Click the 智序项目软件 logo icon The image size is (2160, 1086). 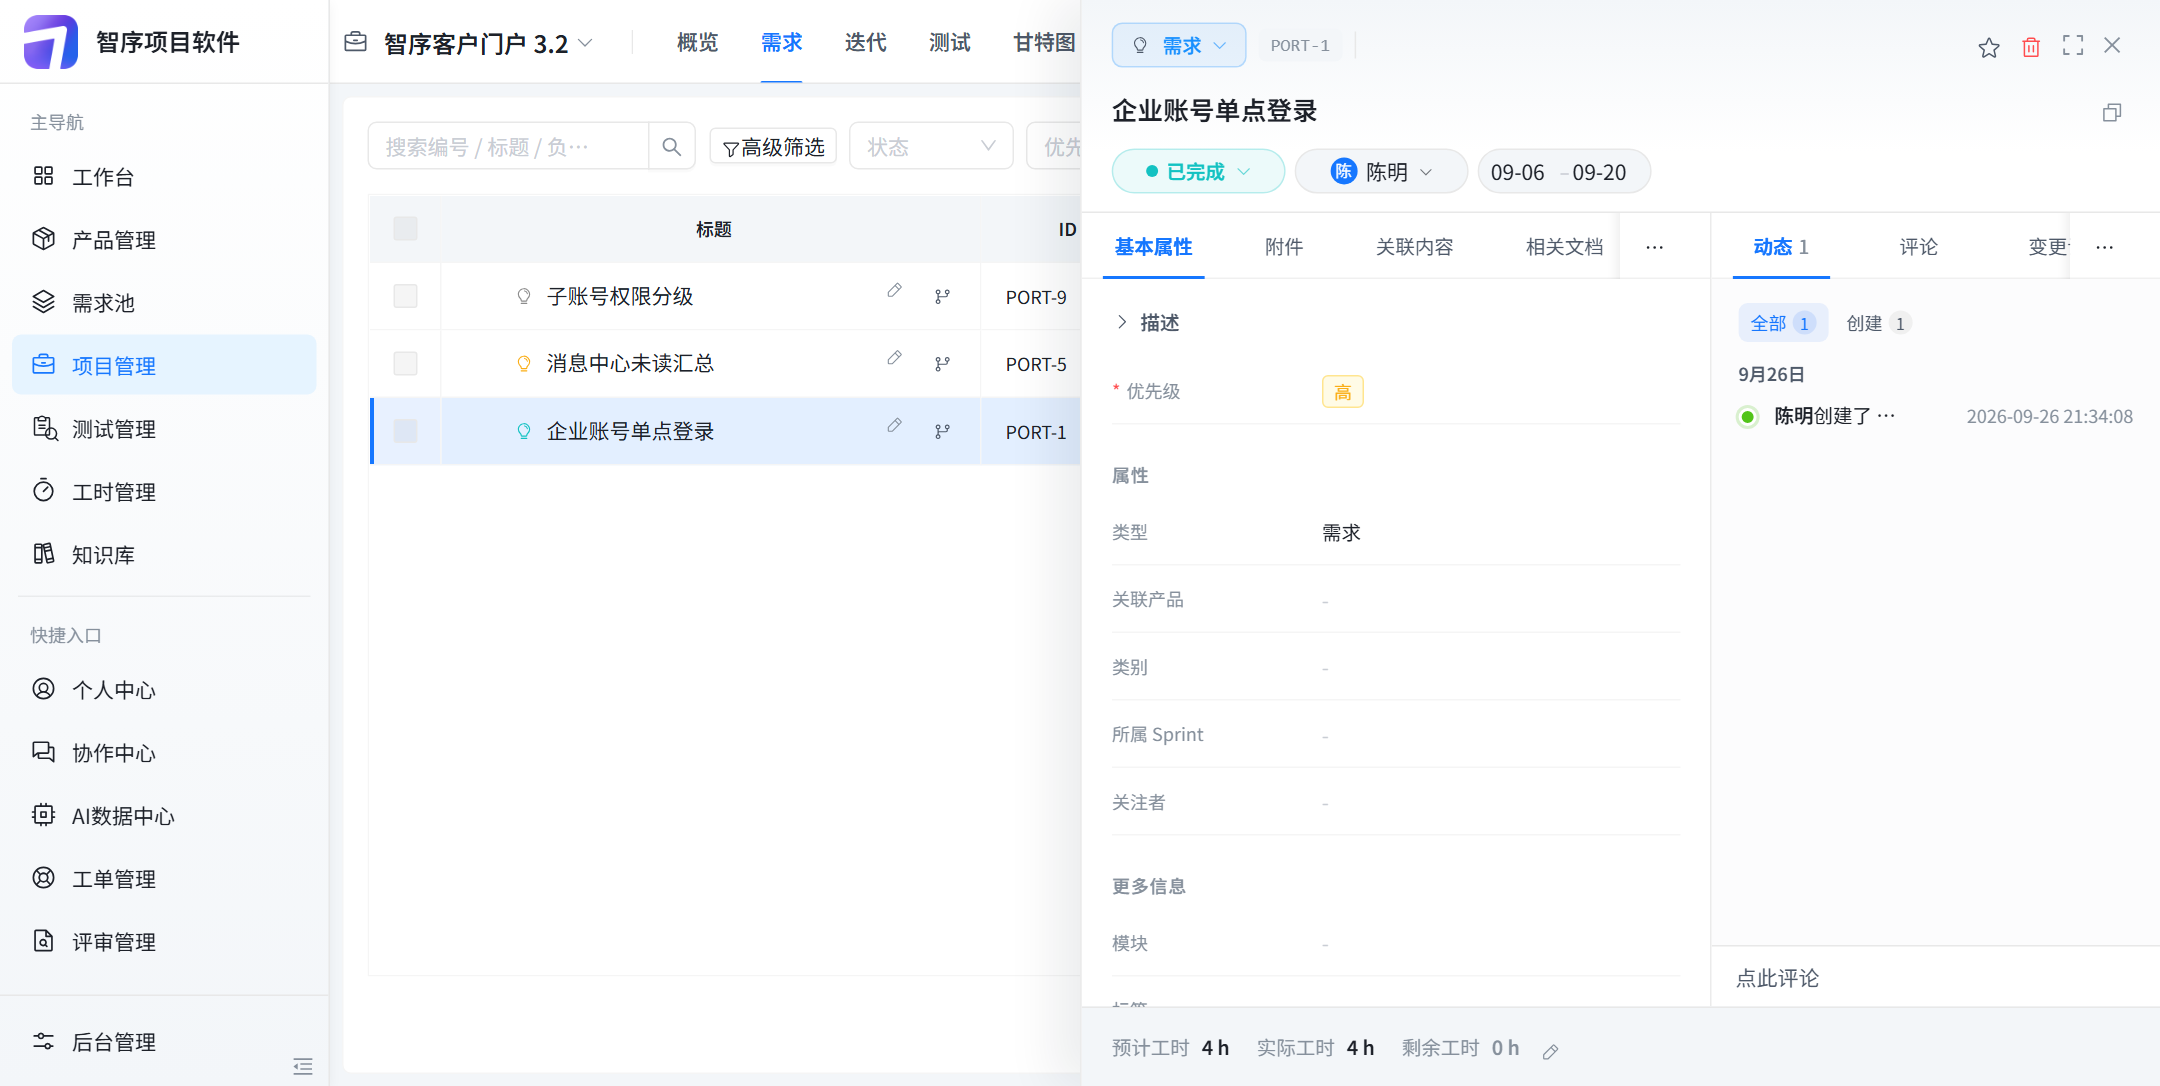[51, 42]
